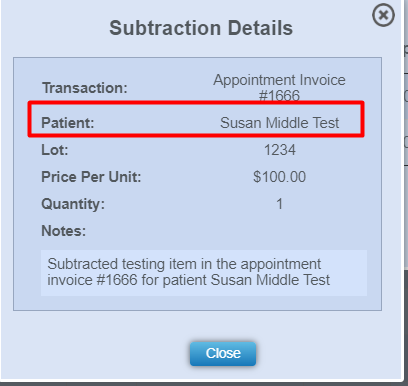The image size is (408, 386).
Task: Click the Notes label
Action: coord(63,231)
